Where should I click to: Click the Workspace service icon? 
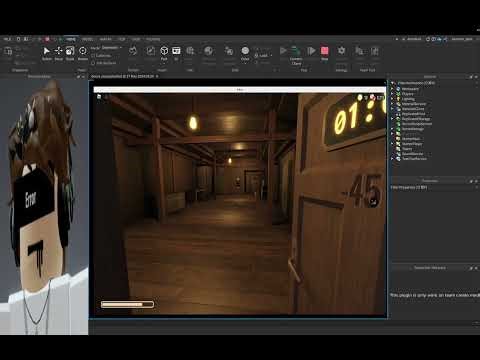[398, 89]
